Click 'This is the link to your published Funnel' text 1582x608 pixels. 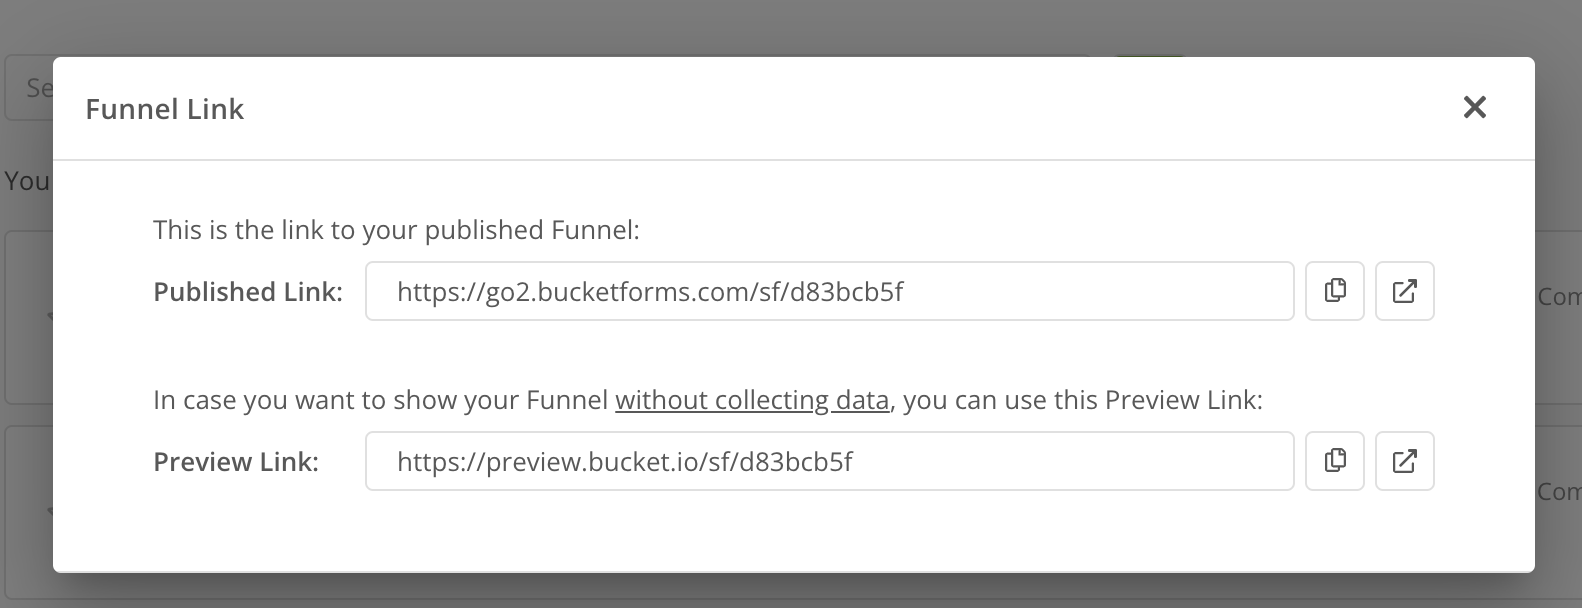pyautogui.click(x=395, y=230)
